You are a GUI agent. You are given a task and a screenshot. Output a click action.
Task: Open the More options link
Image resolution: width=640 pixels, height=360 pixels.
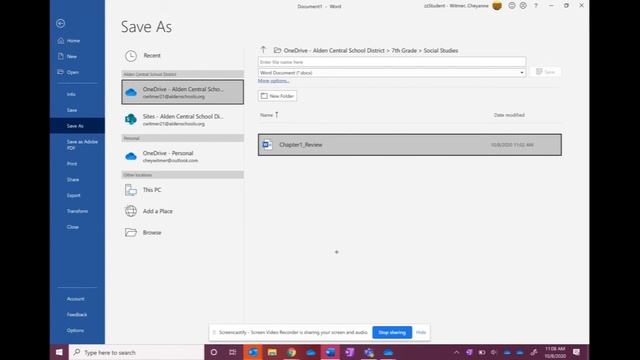(x=273, y=81)
